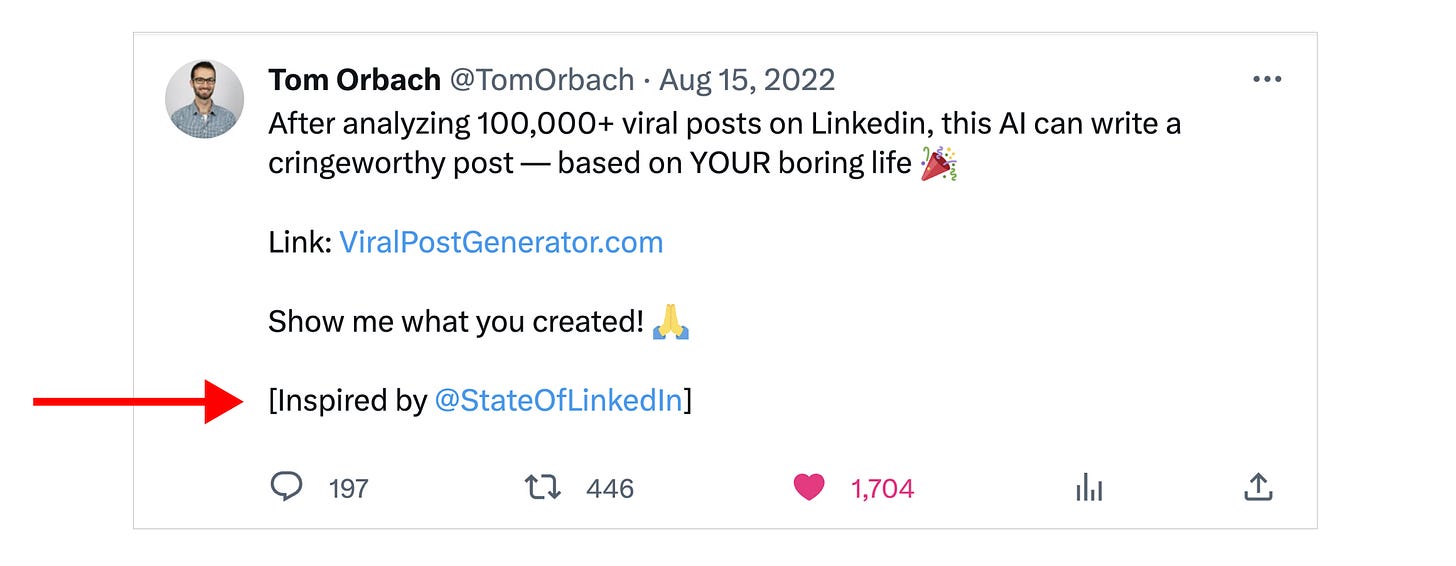Screen dimensions: 1456x566
Task: Open the @TomOrbach handle link
Action: coord(539,80)
